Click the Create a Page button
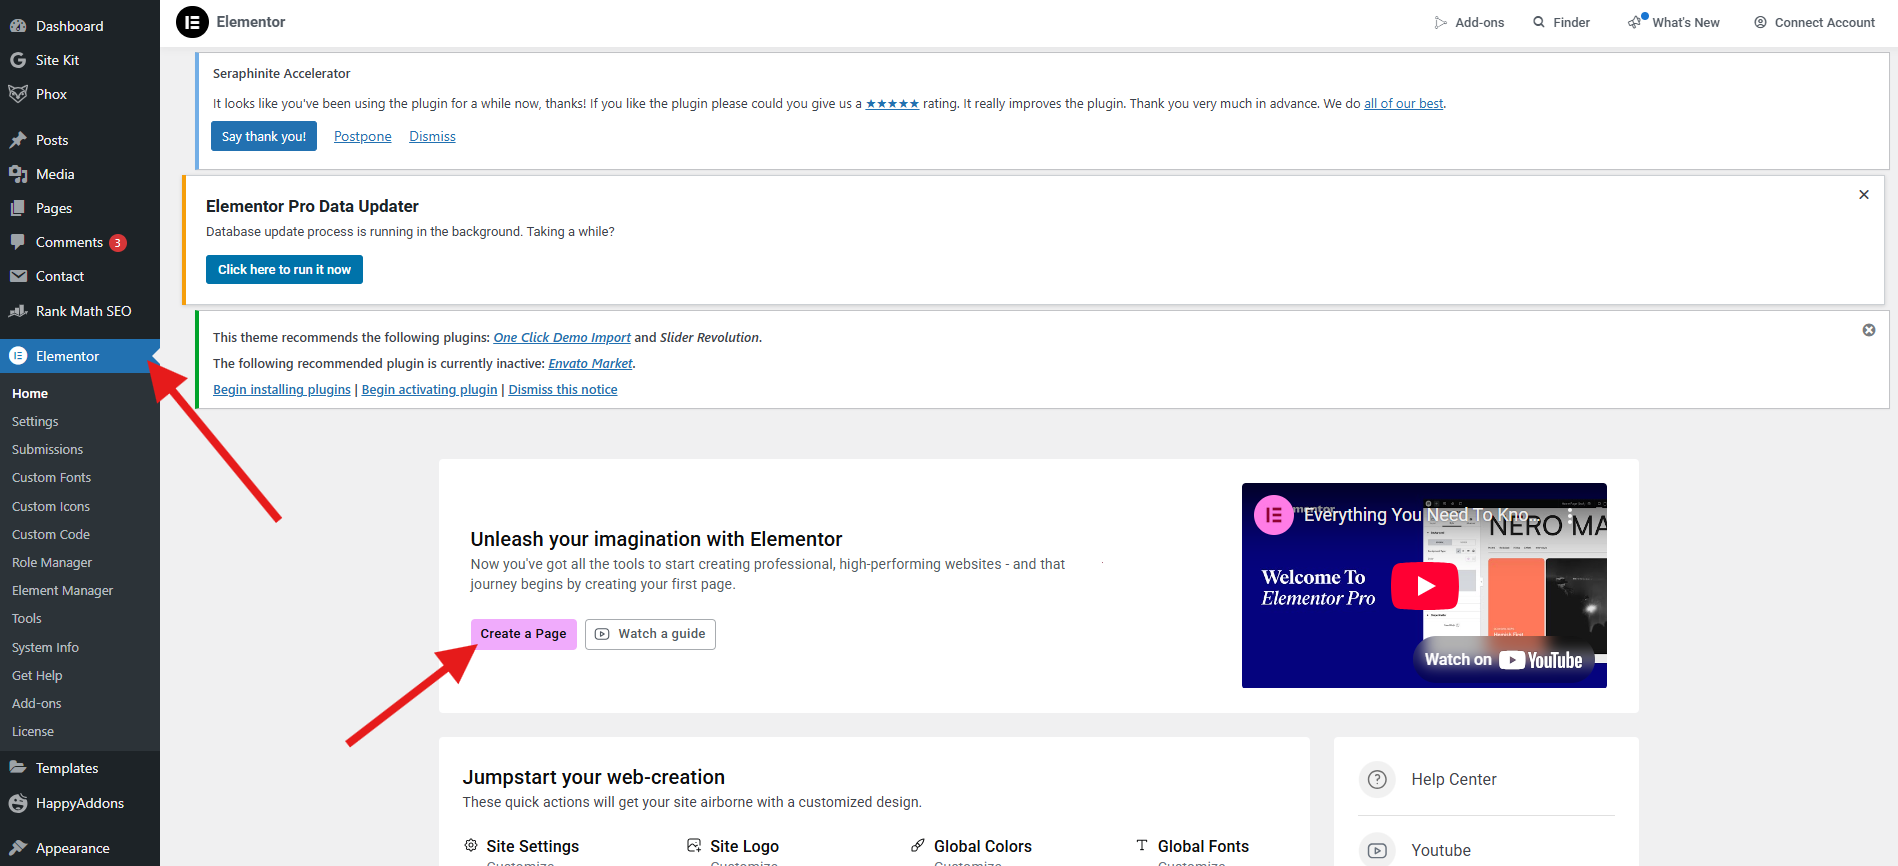1898x866 pixels. [523, 634]
